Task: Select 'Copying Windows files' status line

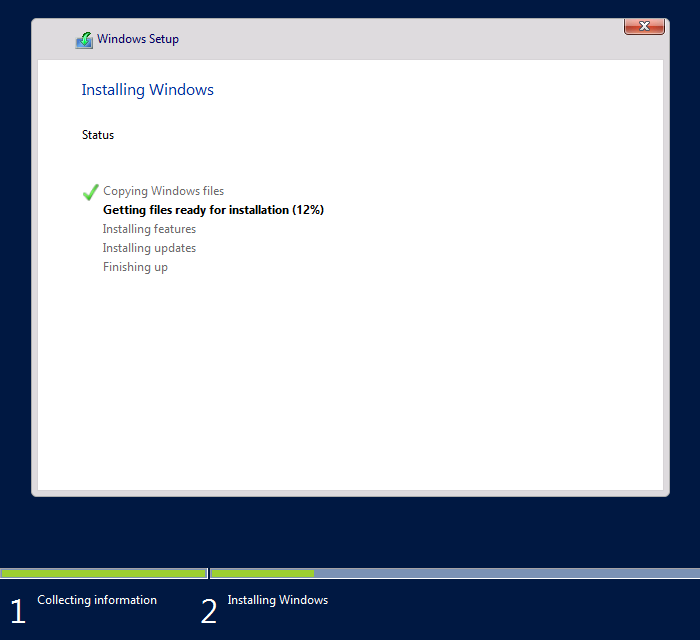Action: pos(163,191)
